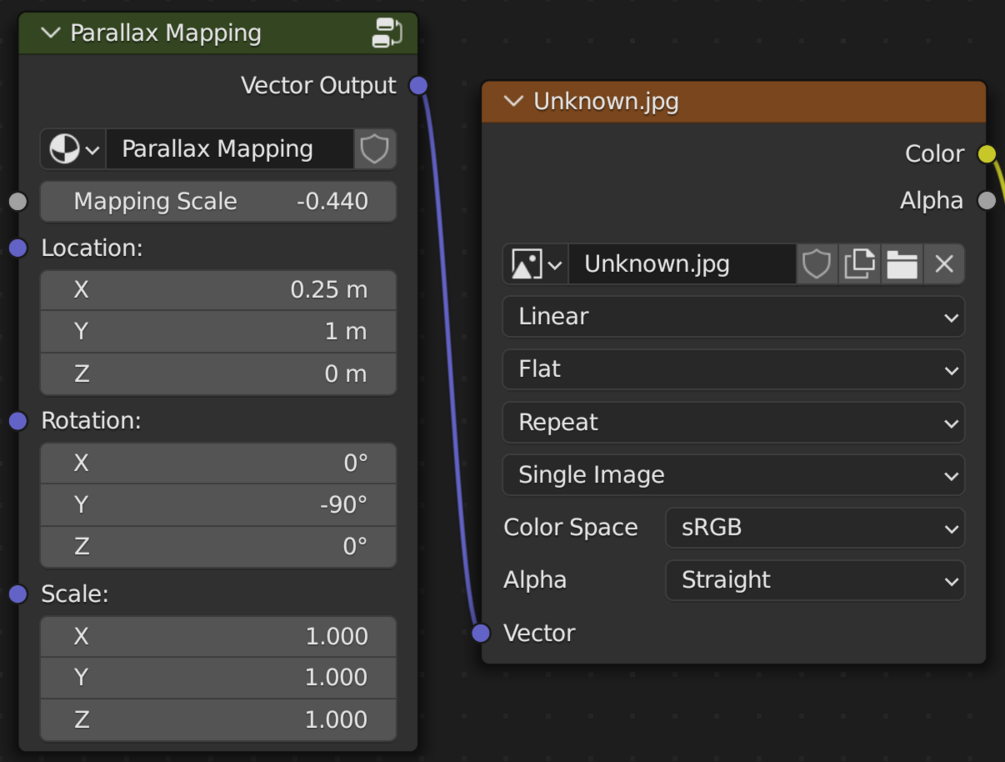Open the Linear interpolation dropdown

[x=733, y=317]
